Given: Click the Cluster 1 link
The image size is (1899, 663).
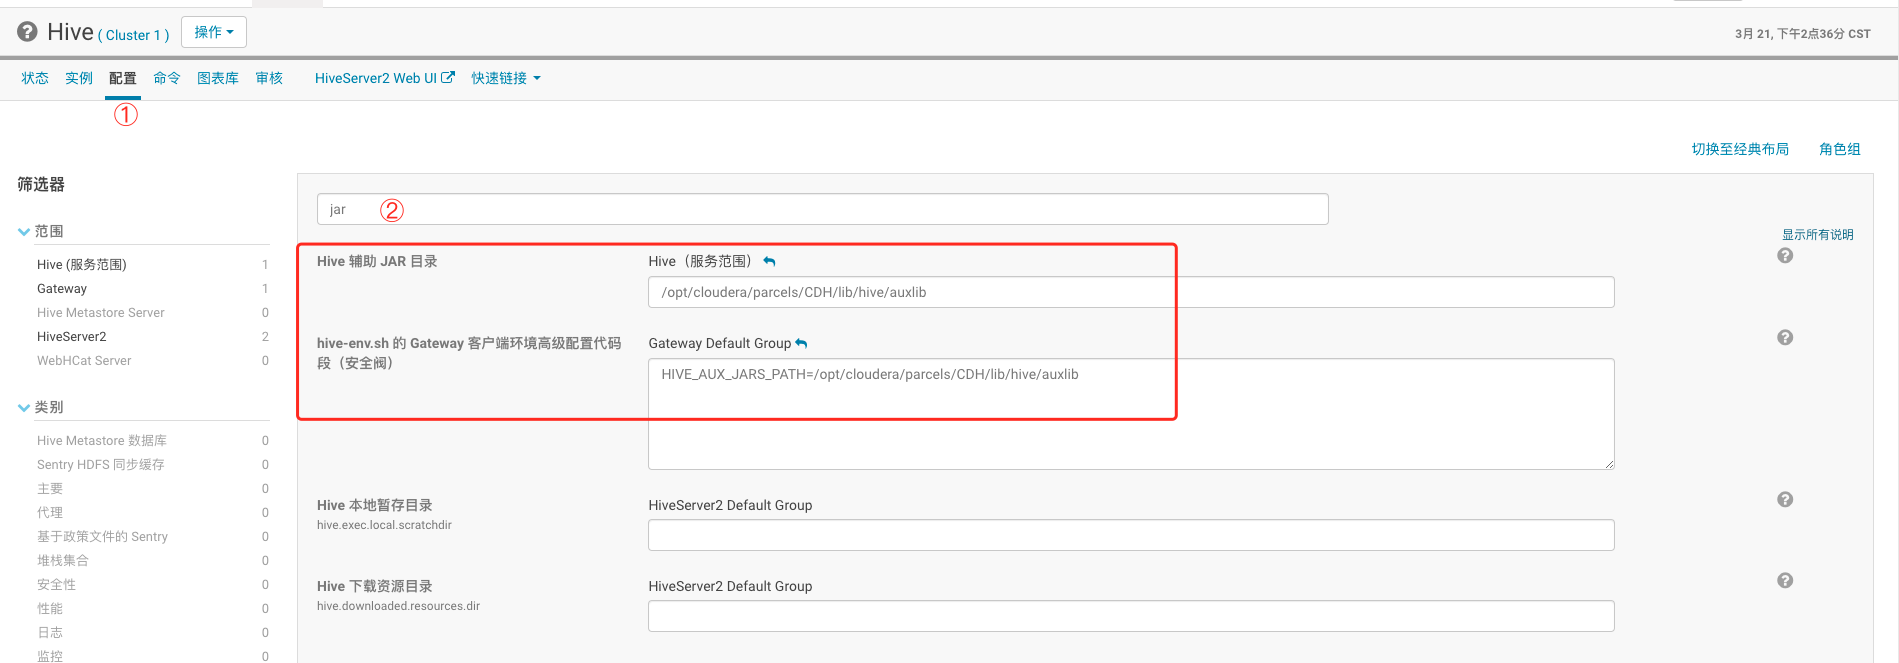Looking at the screenshot, I should 133,35.
